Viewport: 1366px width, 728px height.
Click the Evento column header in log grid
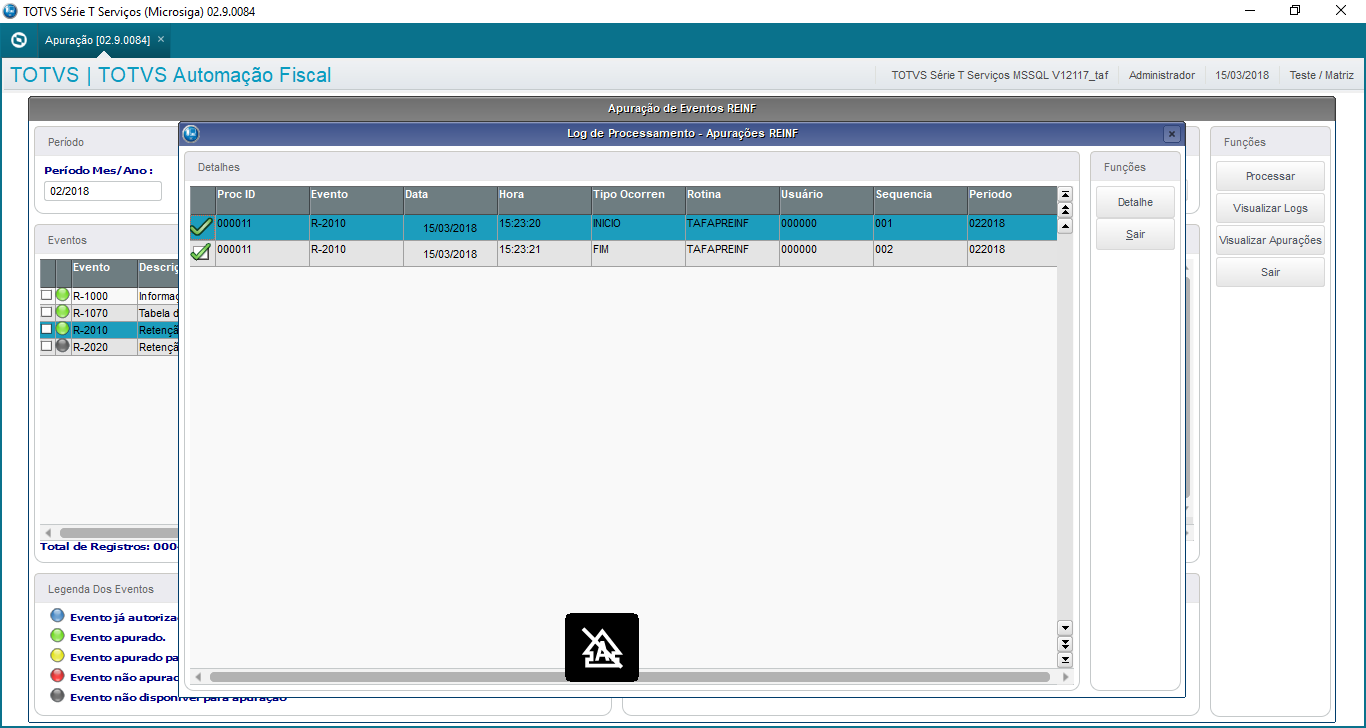355,200
